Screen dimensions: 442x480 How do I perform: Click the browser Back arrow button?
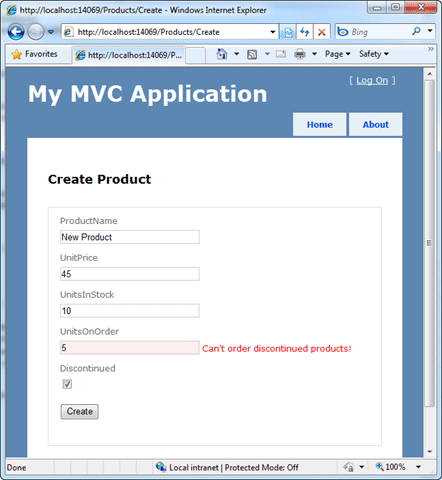tap(16, 32)
